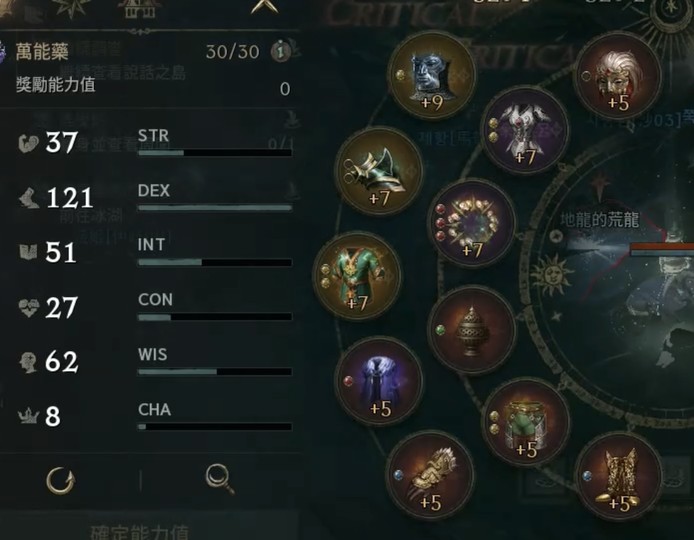Select the +5 golden boots slot
The height and width of the screenshot is (540, 694).
coord(618,475)
